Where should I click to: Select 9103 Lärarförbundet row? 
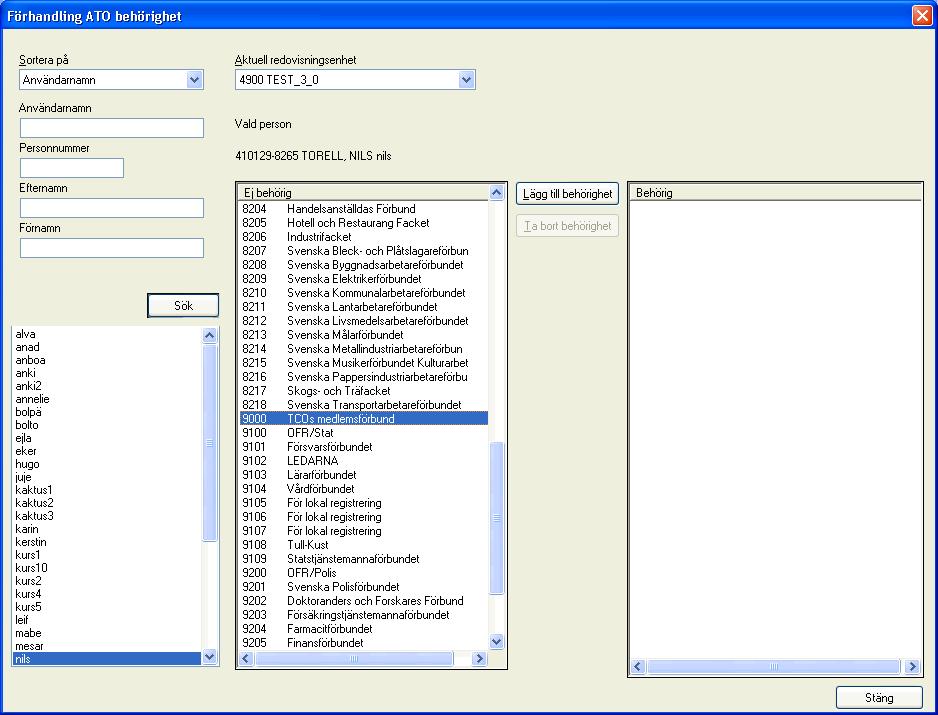tap(364, 474)
